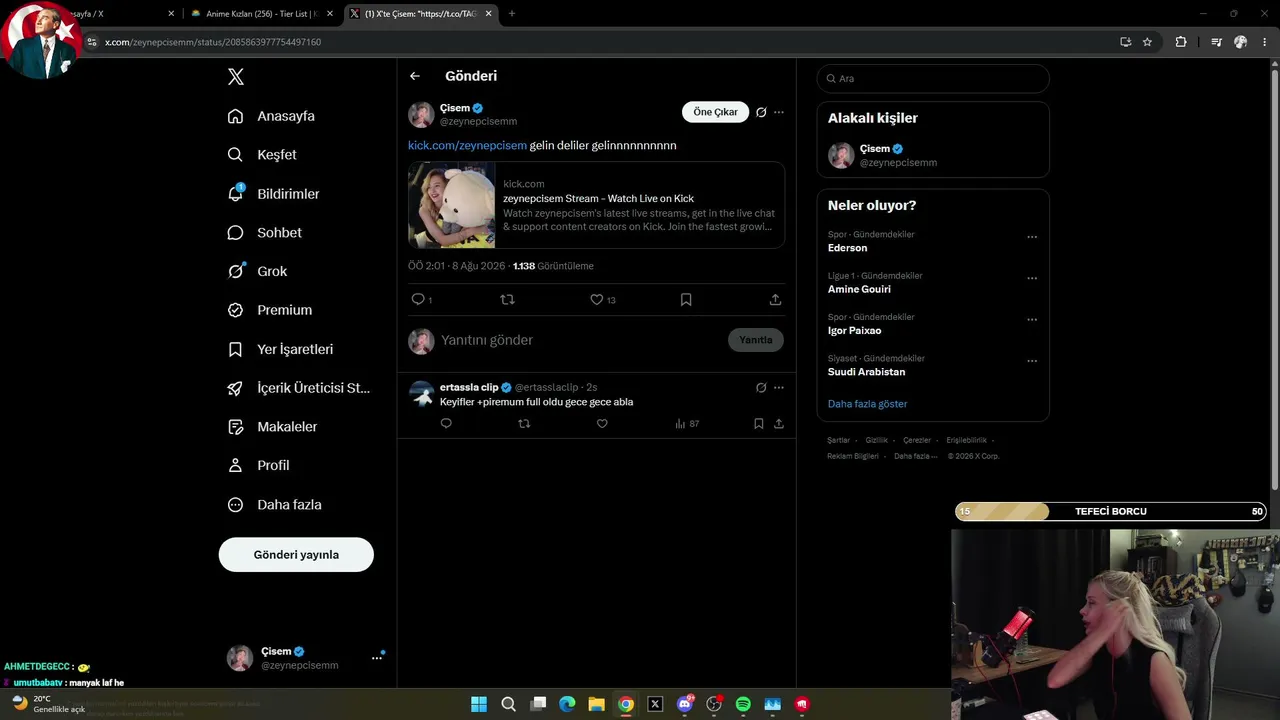Click the X logo in the sidebar
Viewport: 1280px width, 720px height.
point(236,77)
